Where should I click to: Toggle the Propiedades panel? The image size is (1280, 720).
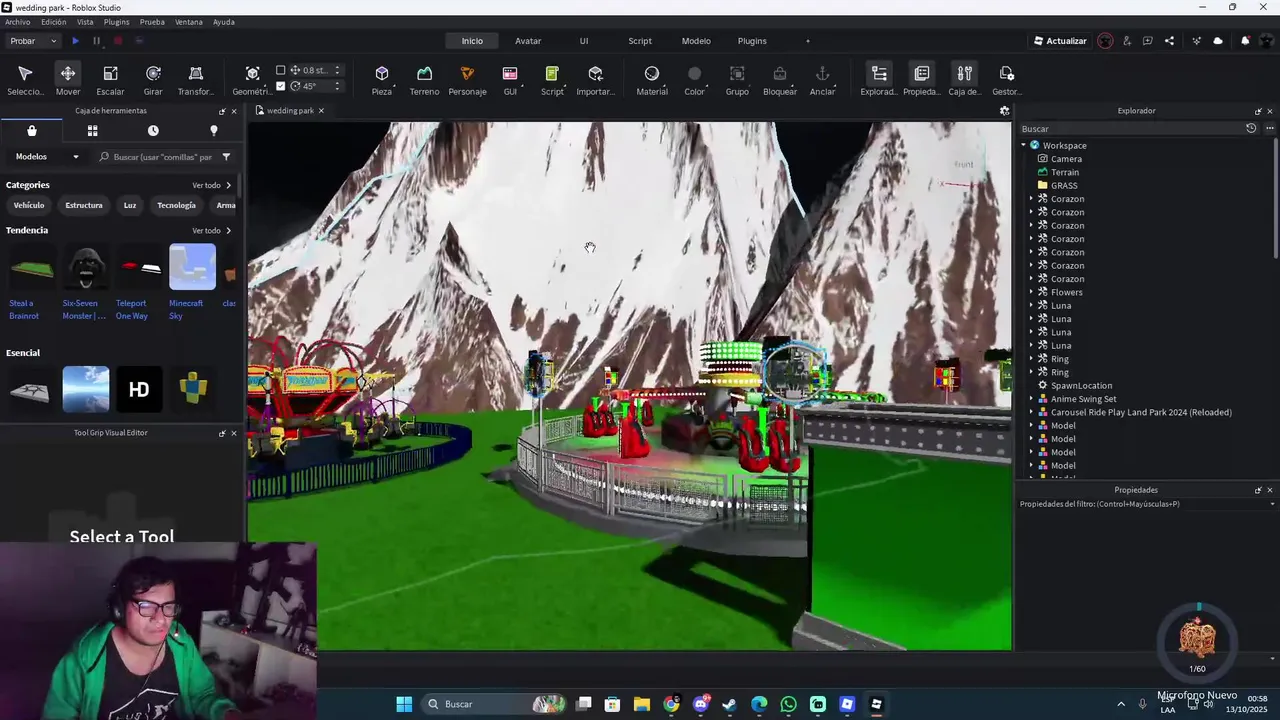point(922,80)
